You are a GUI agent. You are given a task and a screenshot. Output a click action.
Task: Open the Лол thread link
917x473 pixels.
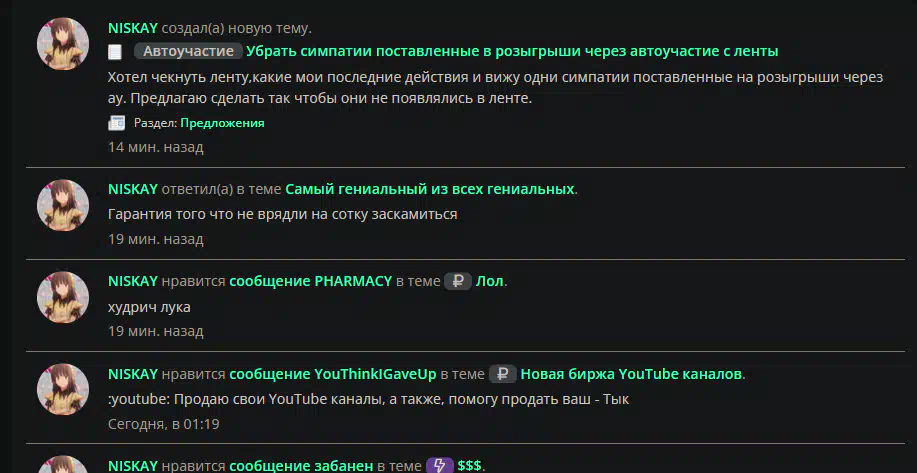489,281
